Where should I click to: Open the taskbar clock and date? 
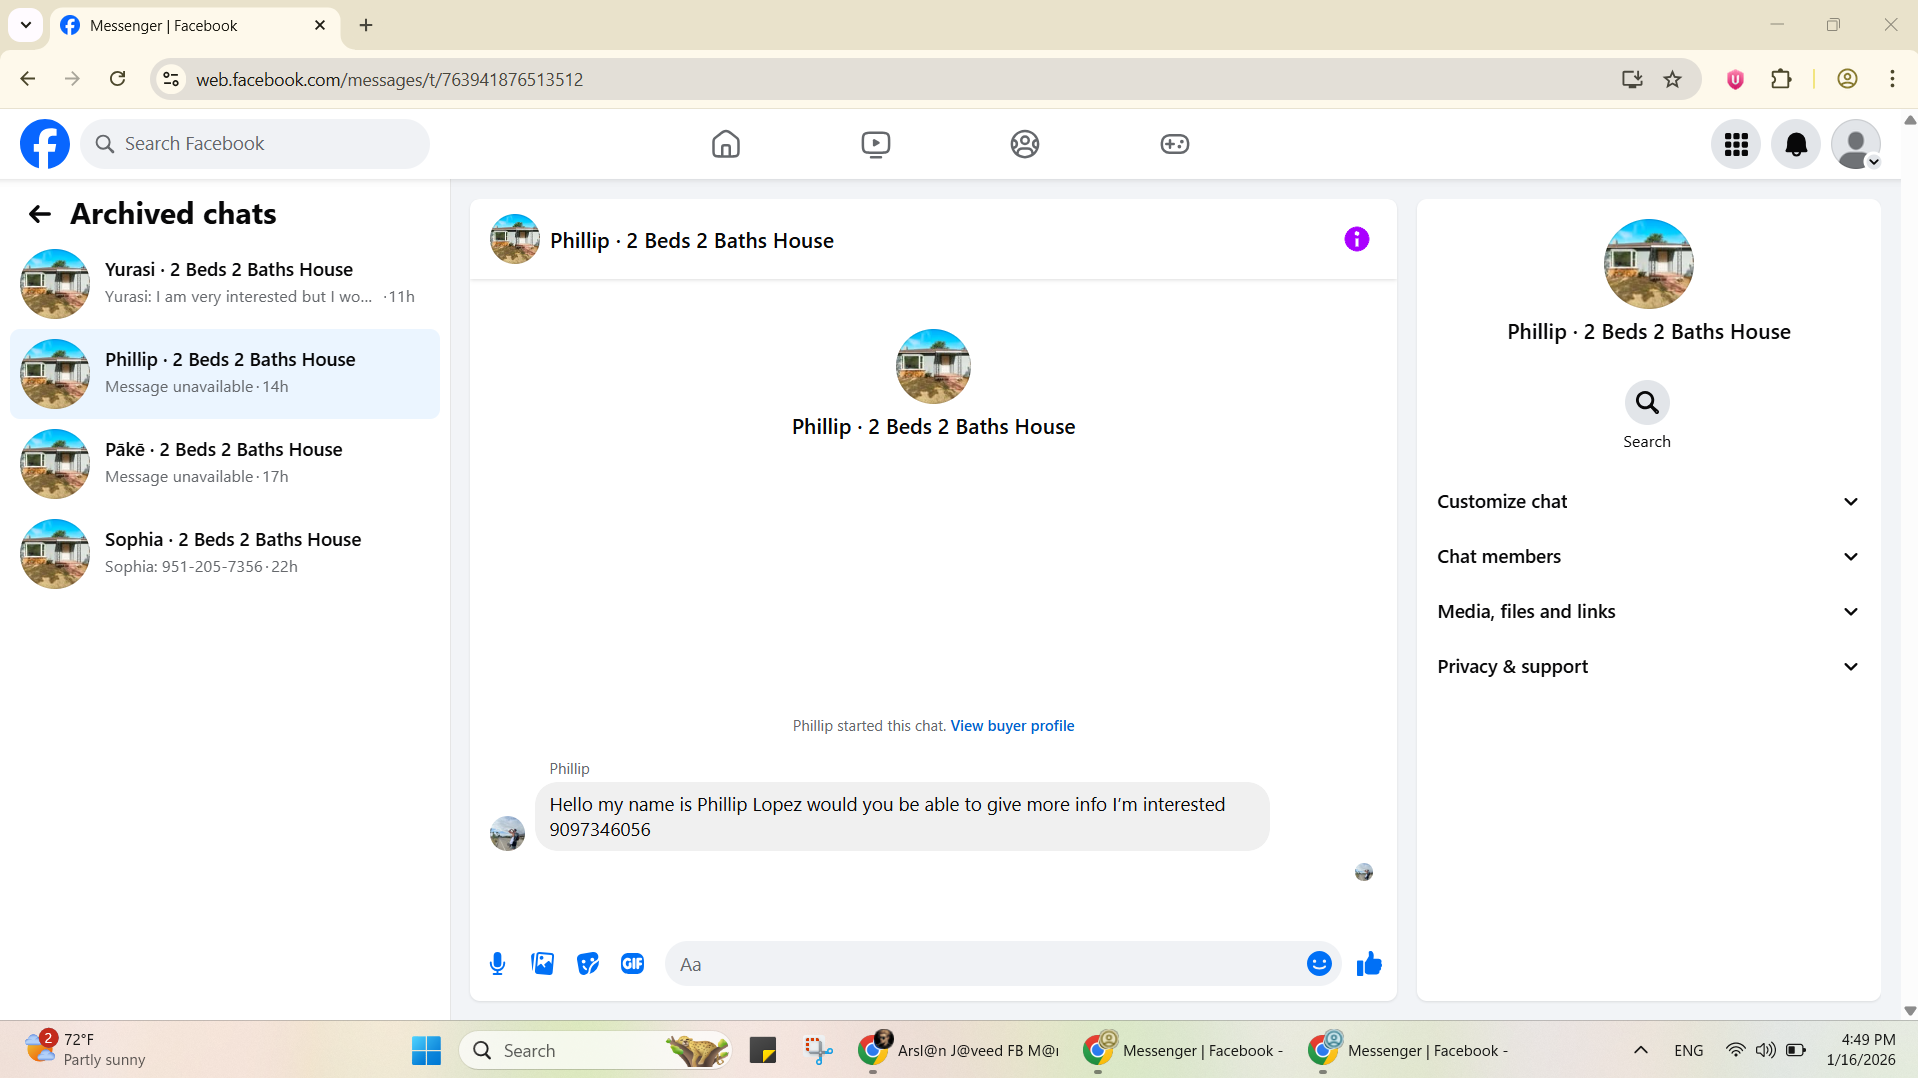point(1860,1050)
